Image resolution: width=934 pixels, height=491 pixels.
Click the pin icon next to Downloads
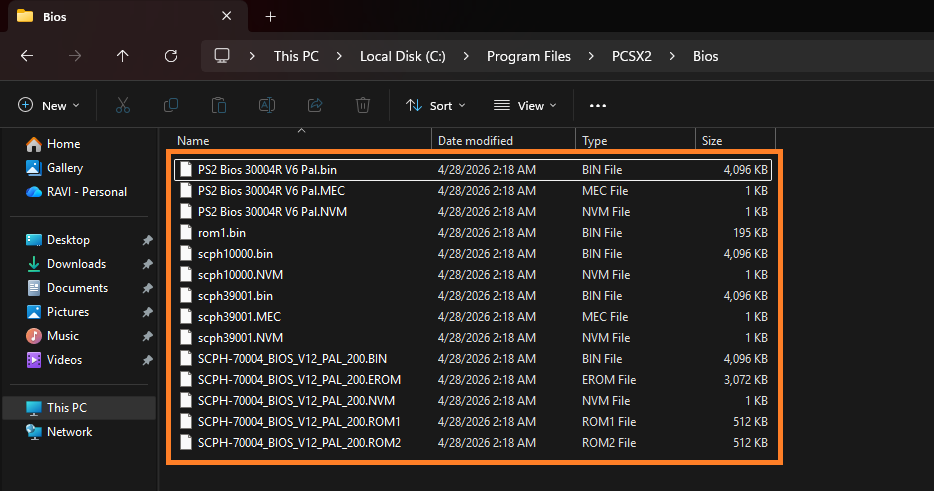tap(147, 264)
